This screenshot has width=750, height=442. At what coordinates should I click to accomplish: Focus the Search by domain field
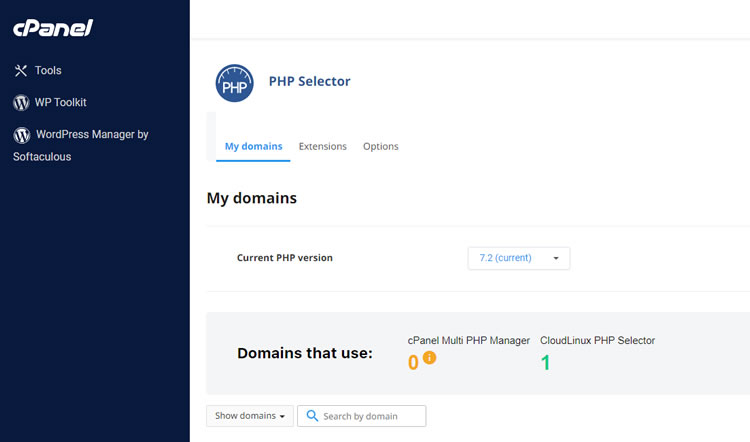tap(362, 416)
